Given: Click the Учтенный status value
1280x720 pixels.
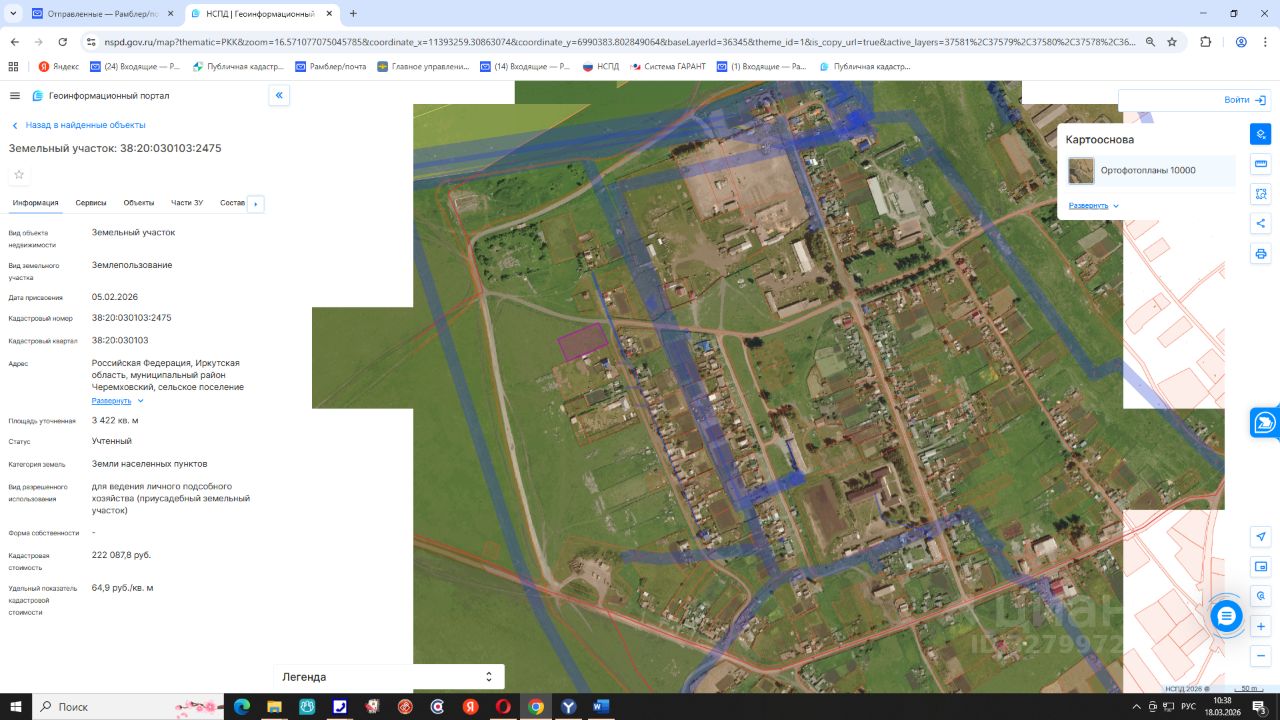Looking at the screenshot, I should coord(111,441).
